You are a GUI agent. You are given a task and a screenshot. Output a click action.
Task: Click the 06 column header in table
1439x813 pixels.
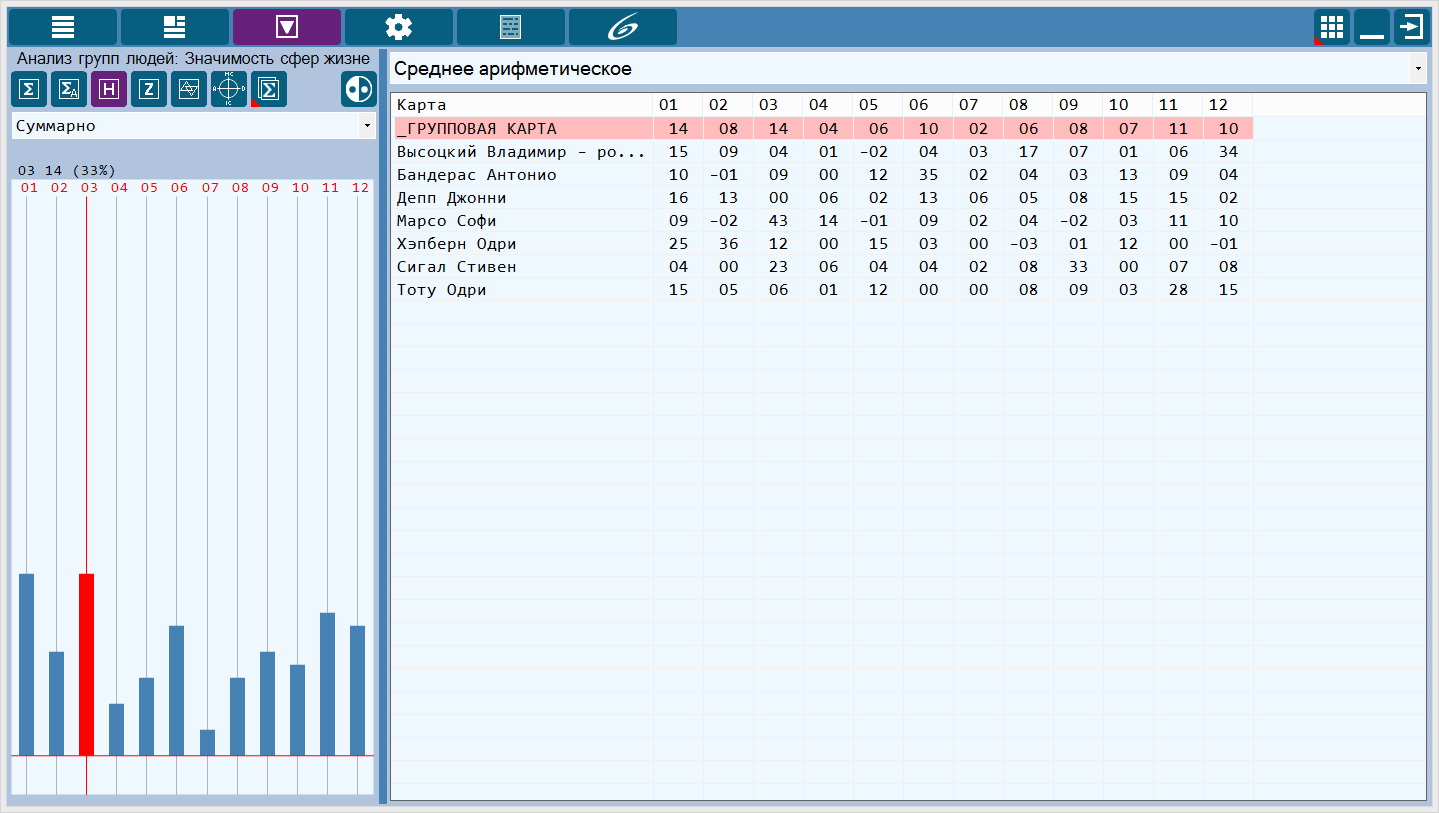tap(928, 105)
